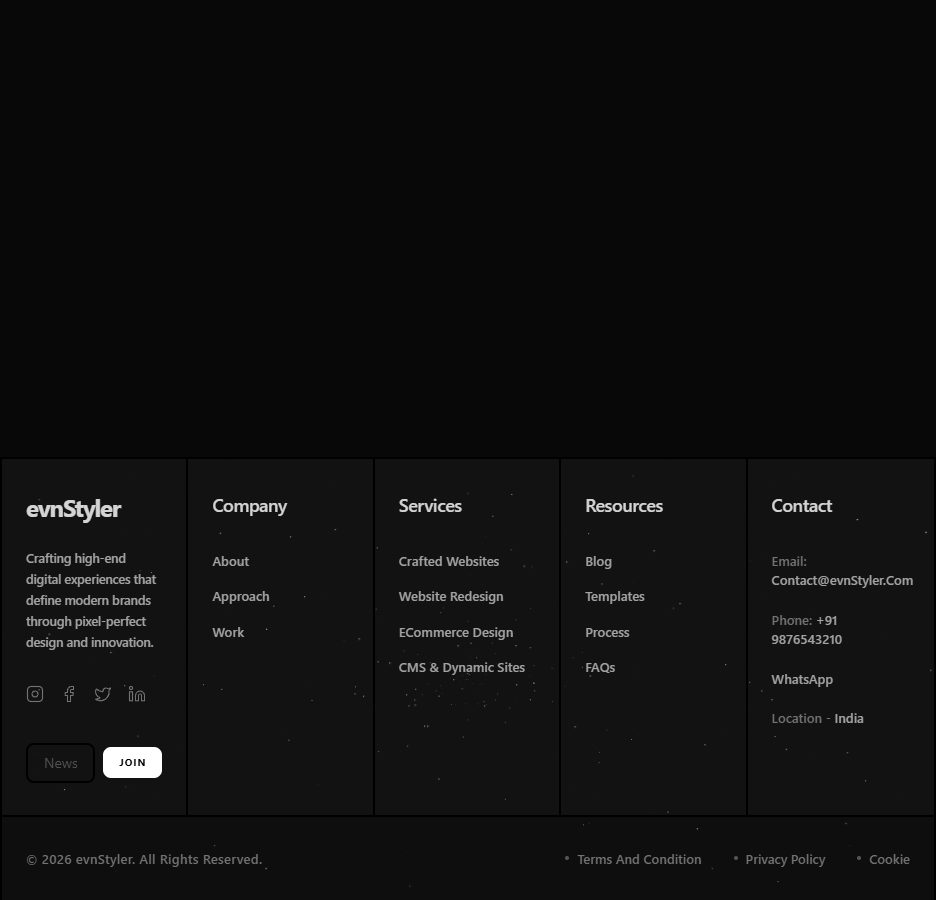Screen dimensions: 936x900
Task: Open the WhatsApp contact link
Action: pos(802,680)
